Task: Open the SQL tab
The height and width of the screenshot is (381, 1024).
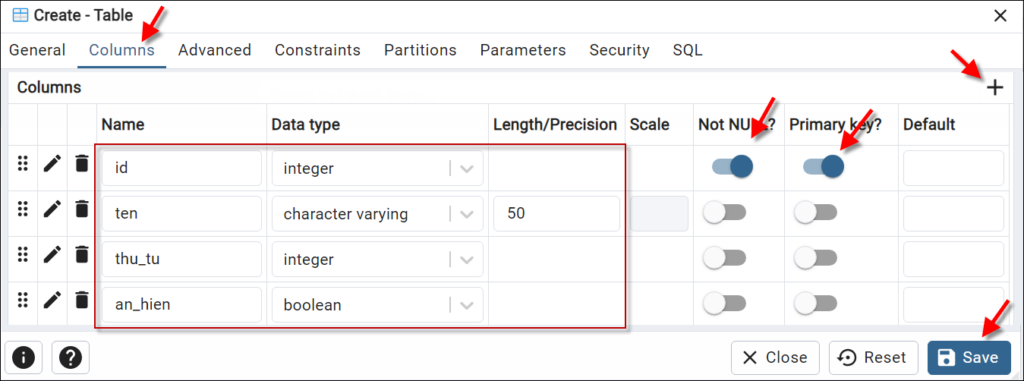Action: pos(688,50)
